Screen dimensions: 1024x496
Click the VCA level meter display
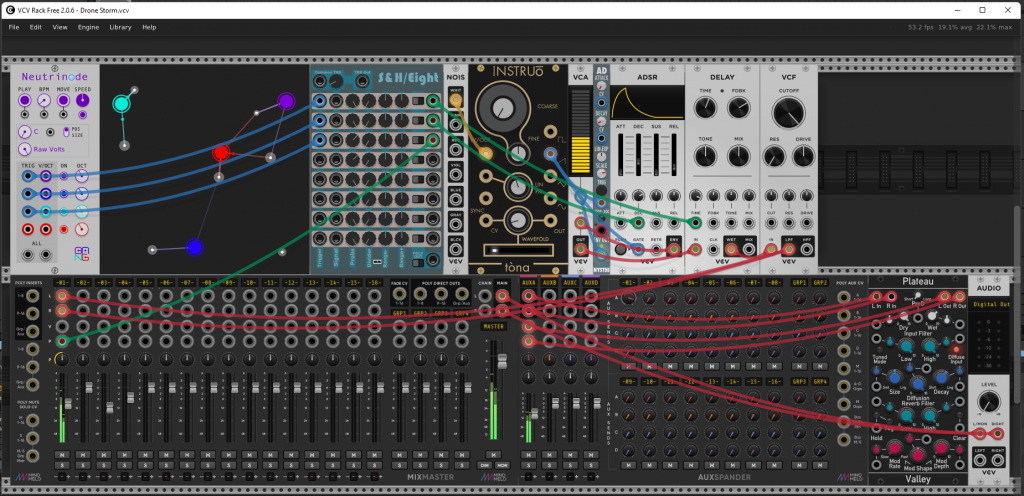pos(581,132)
